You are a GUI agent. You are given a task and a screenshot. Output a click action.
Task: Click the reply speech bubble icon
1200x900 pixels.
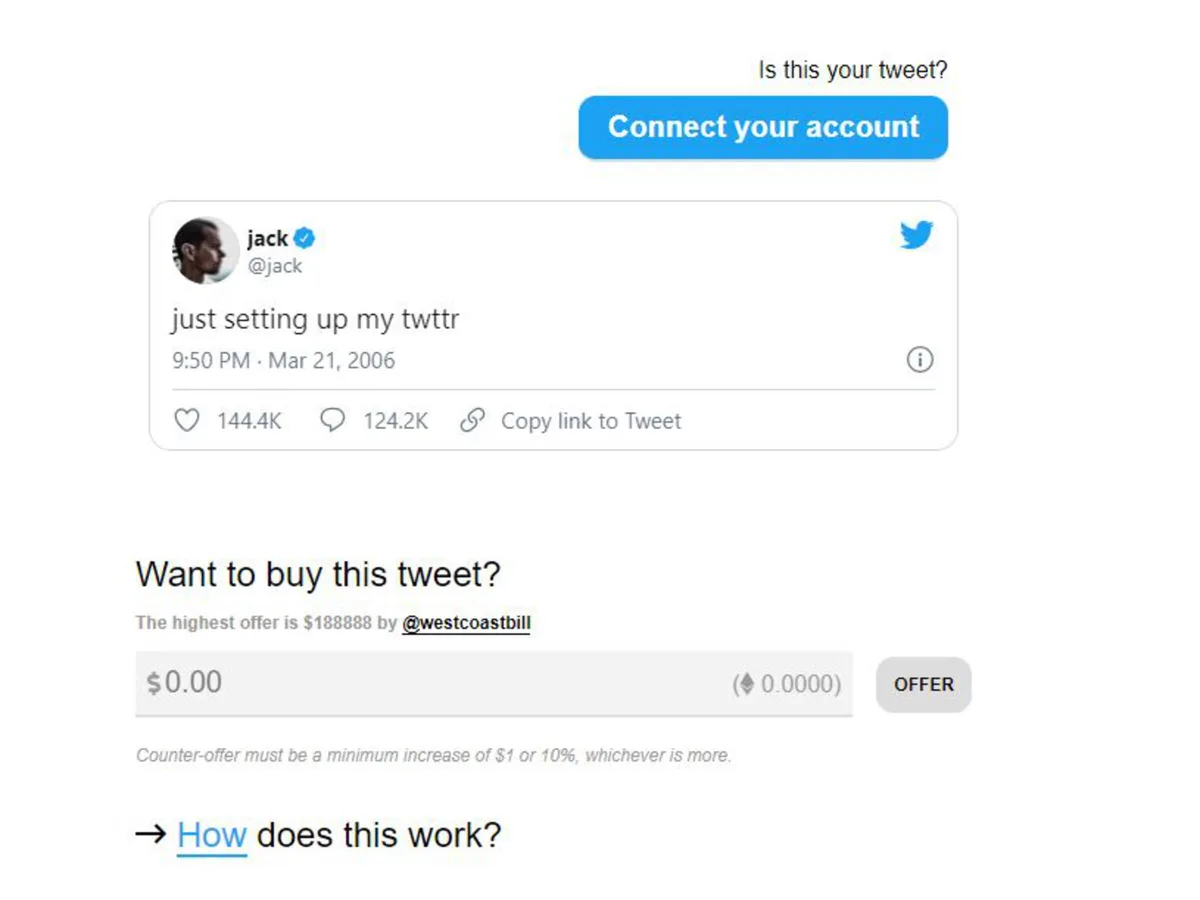pyautogui.click(x=333, y=421)
